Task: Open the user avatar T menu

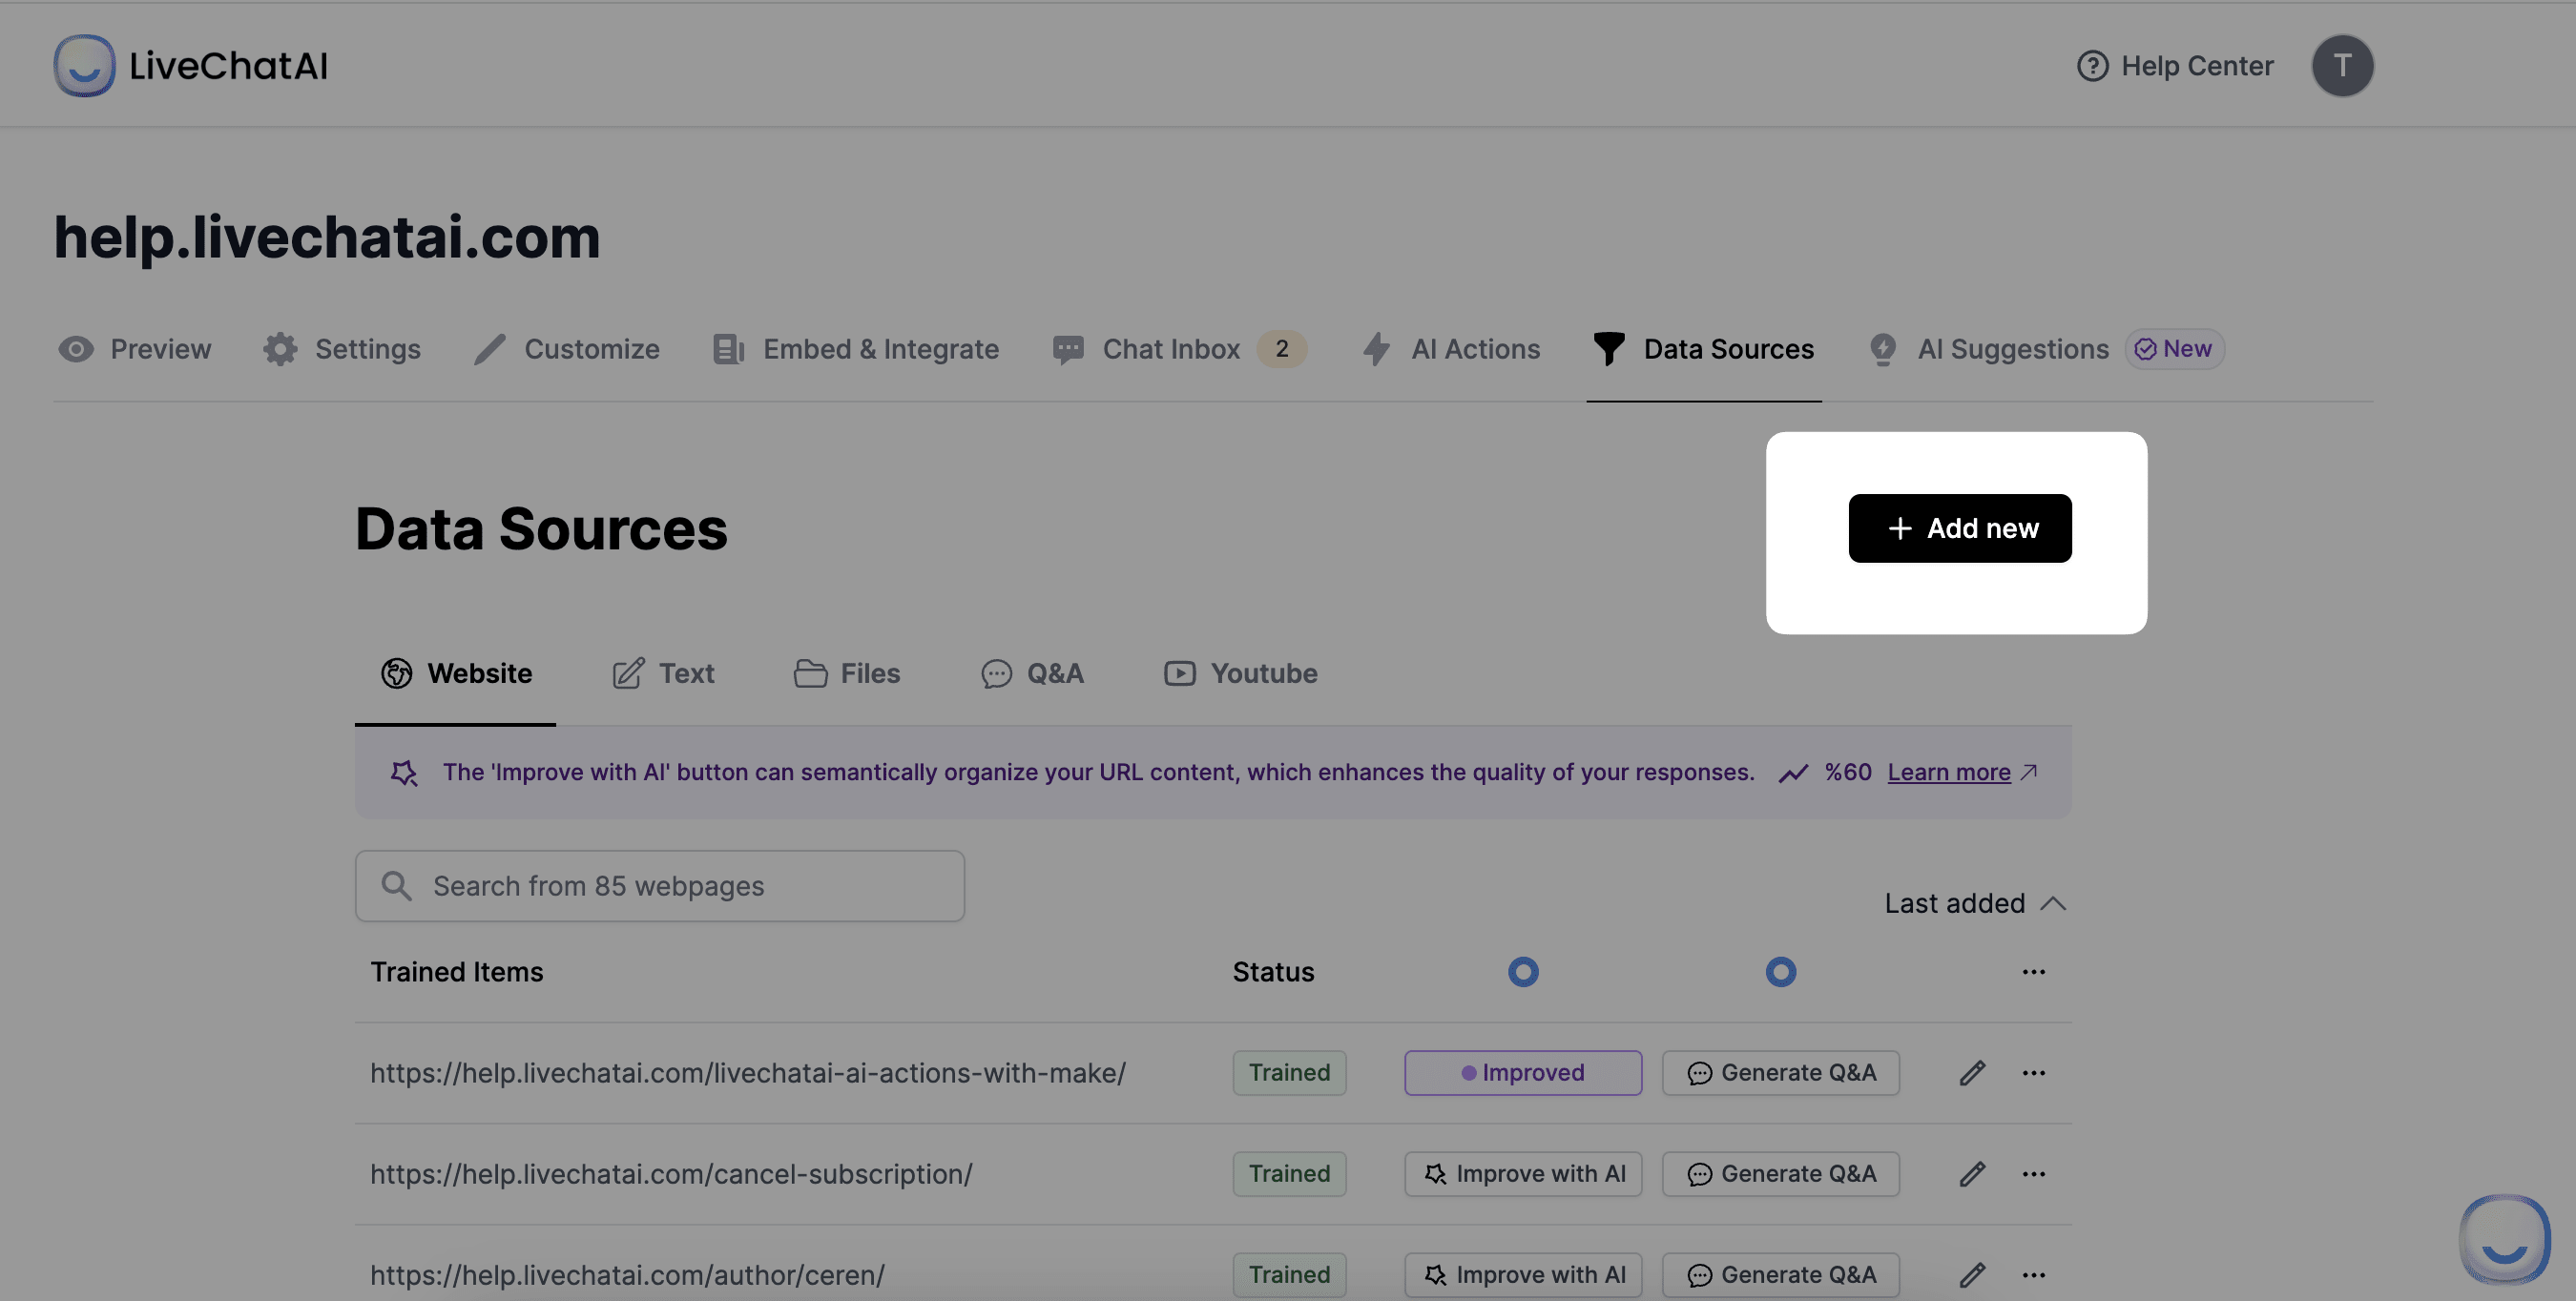Action: (x=2342, y=66)
